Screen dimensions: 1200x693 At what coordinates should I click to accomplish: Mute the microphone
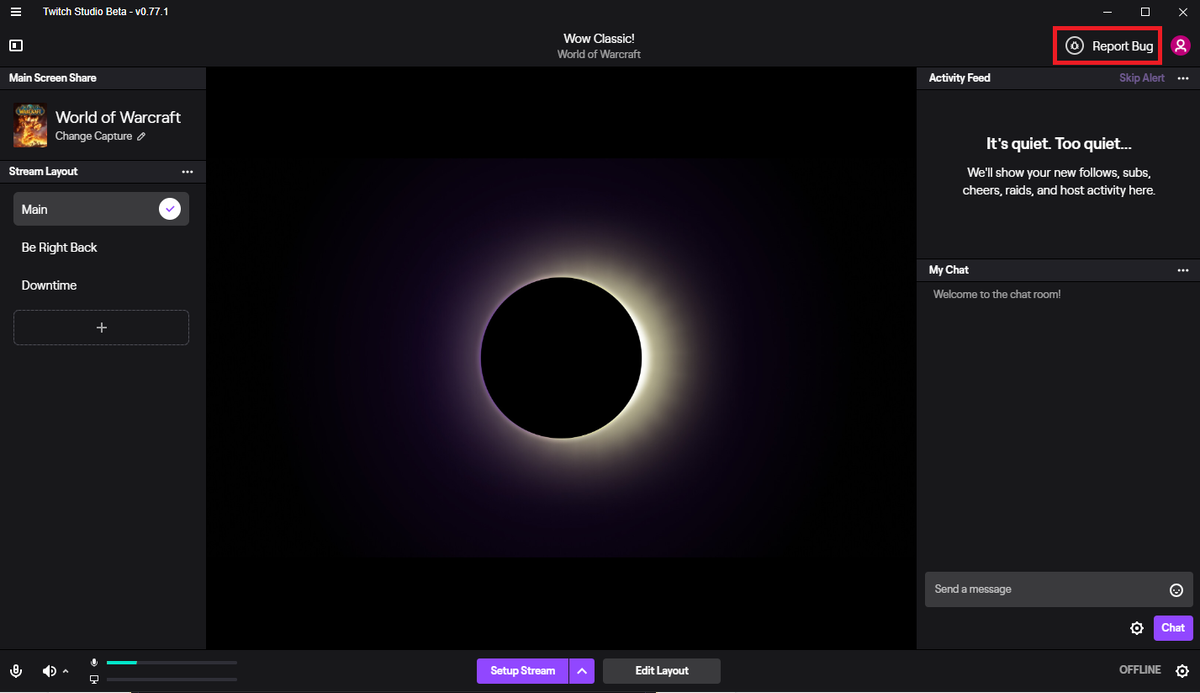click(16, 671)
